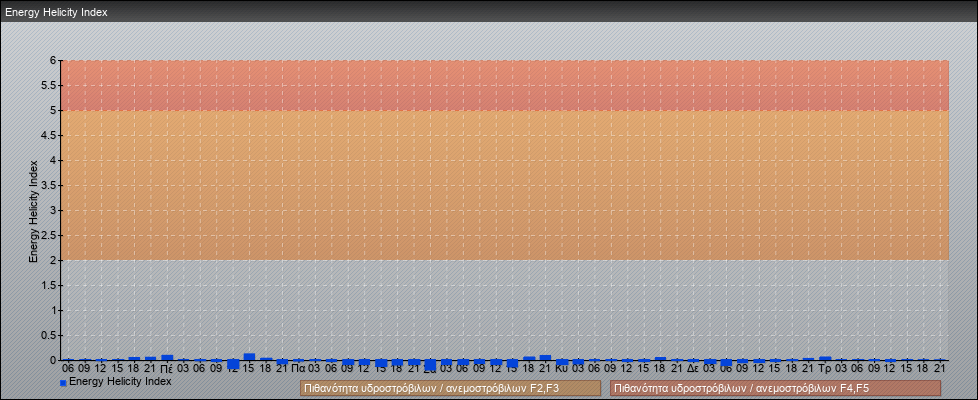Click the rotated Energy Helicity Index axis title
This screenshot has width=978, height=400.
(34, 211)
